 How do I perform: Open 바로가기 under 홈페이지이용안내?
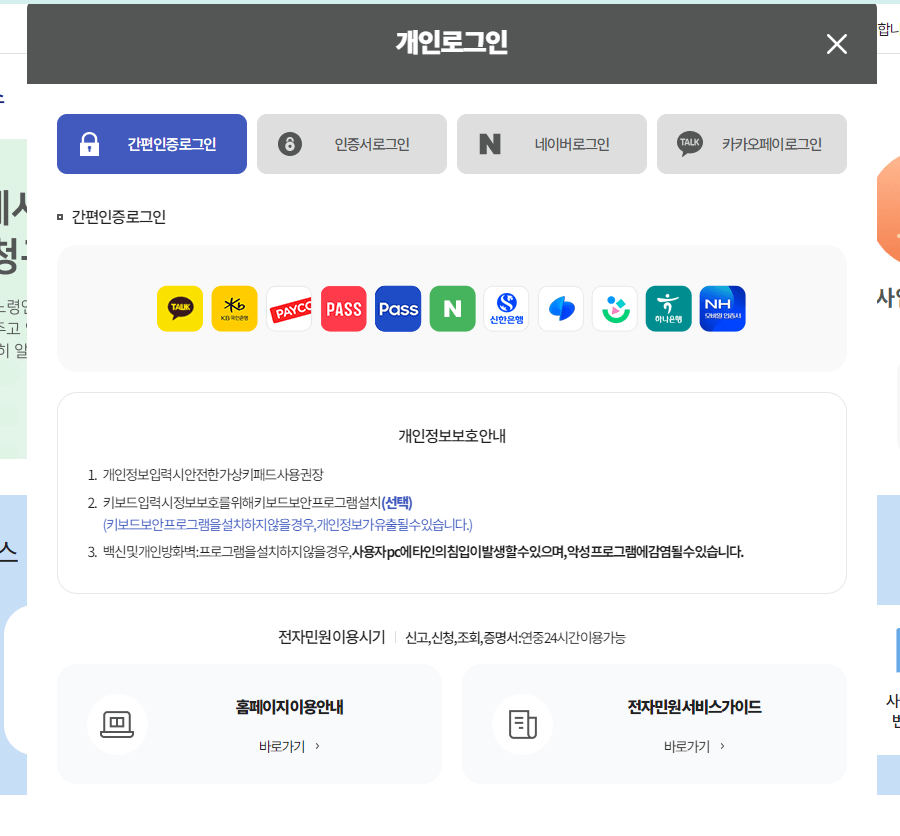coord(289,746)
